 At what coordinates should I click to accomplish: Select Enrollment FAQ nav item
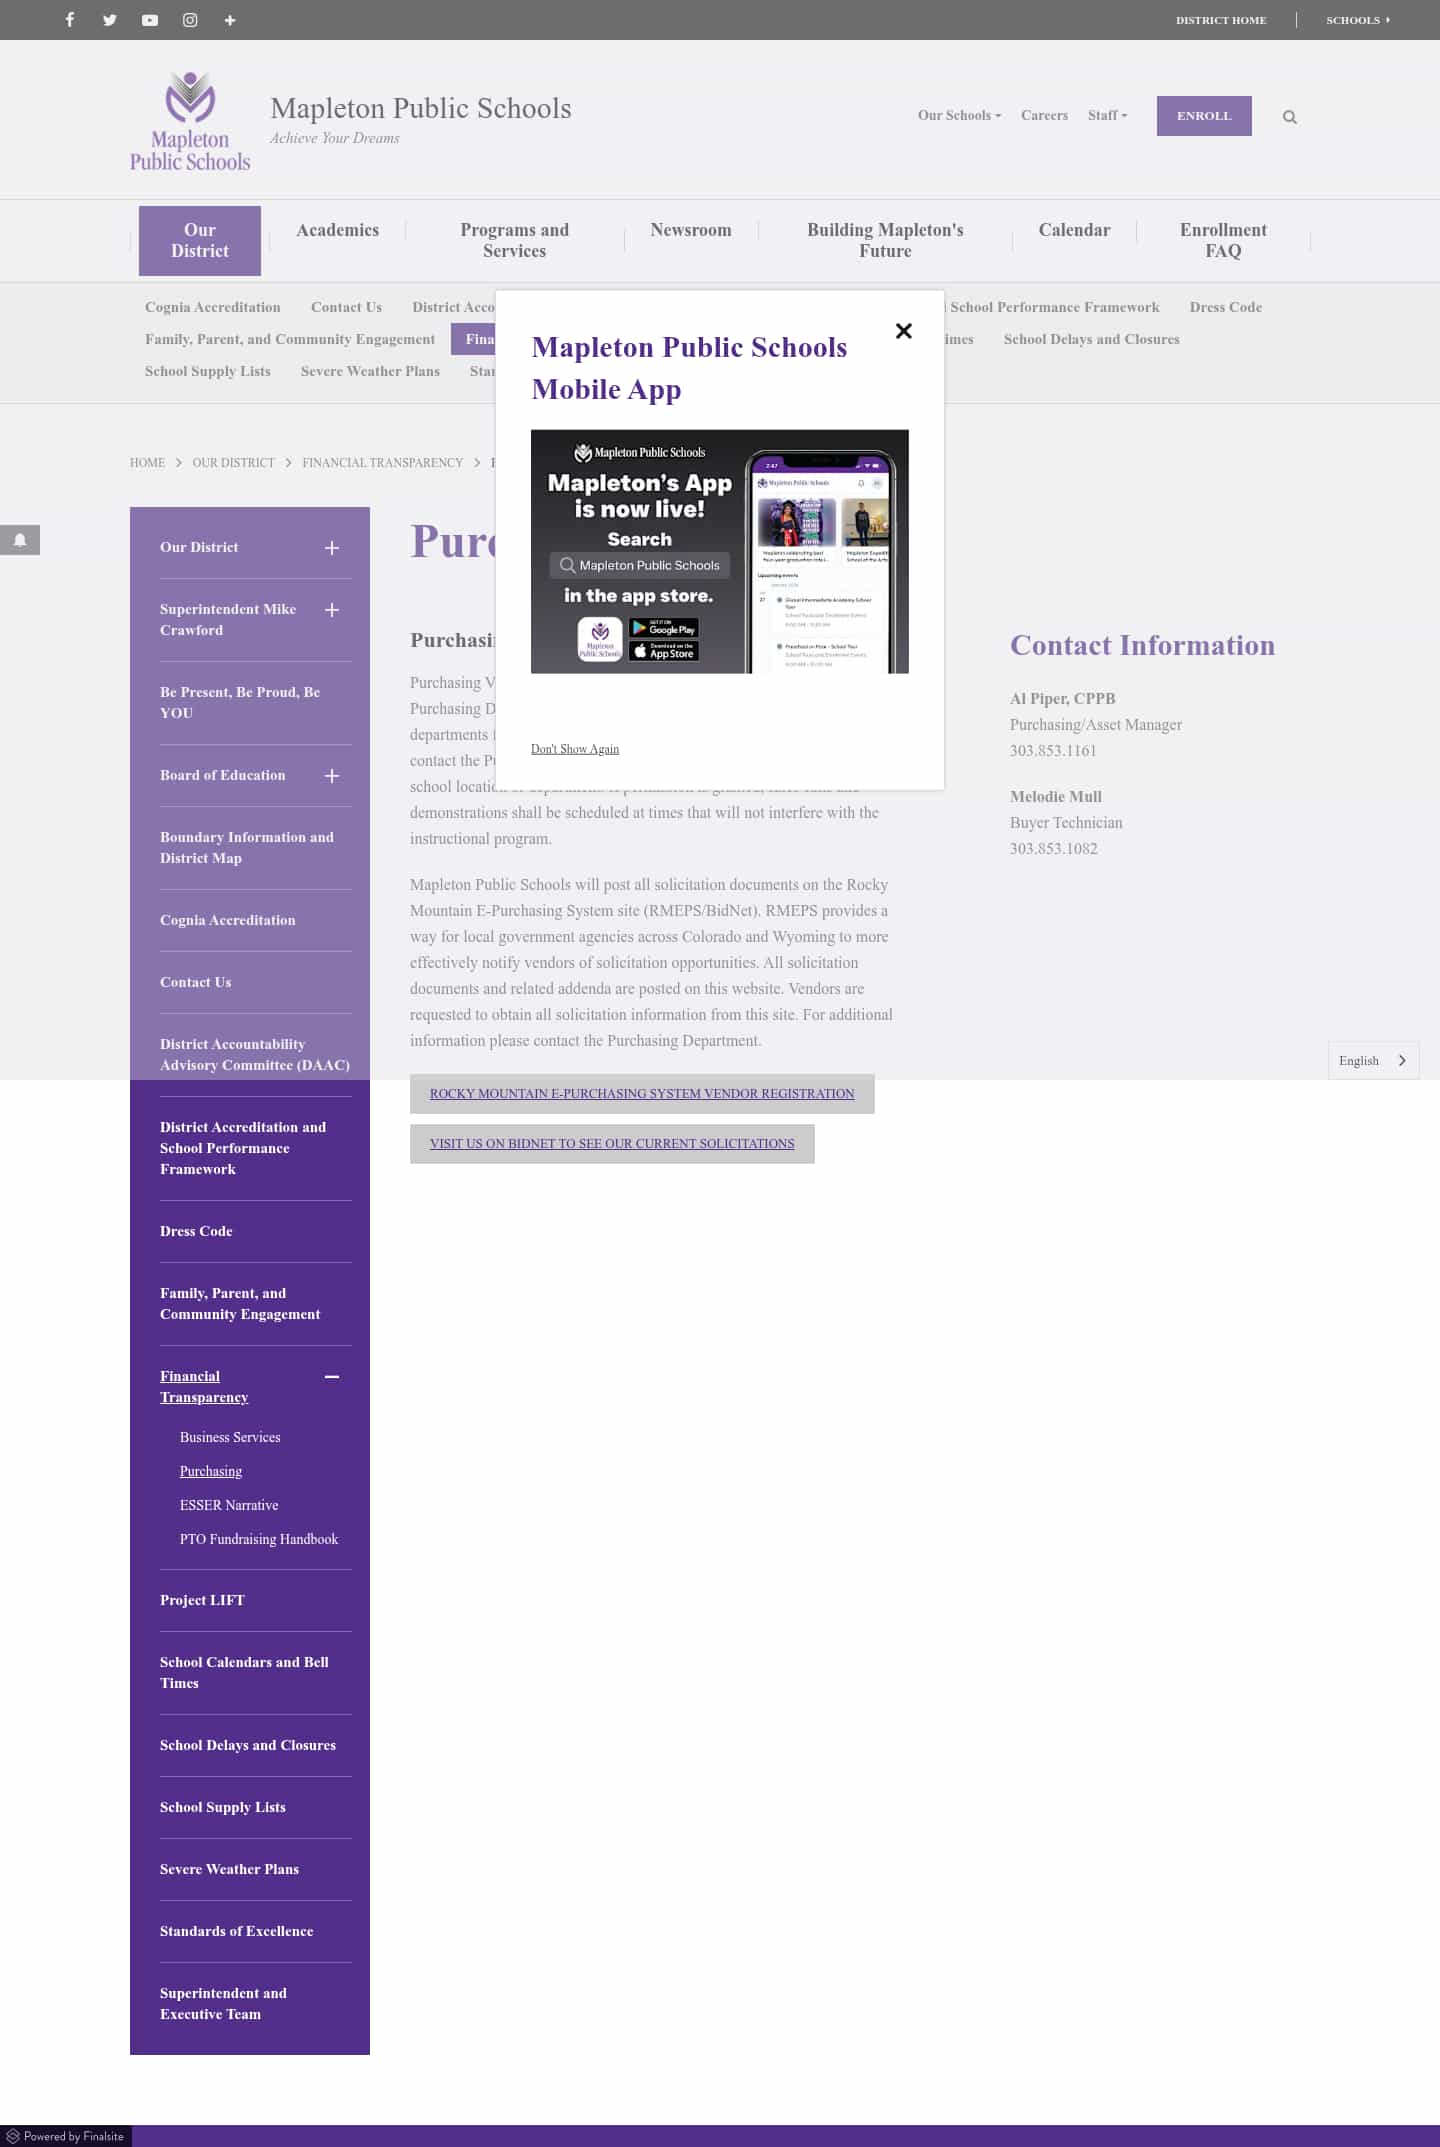(1223, 241)
